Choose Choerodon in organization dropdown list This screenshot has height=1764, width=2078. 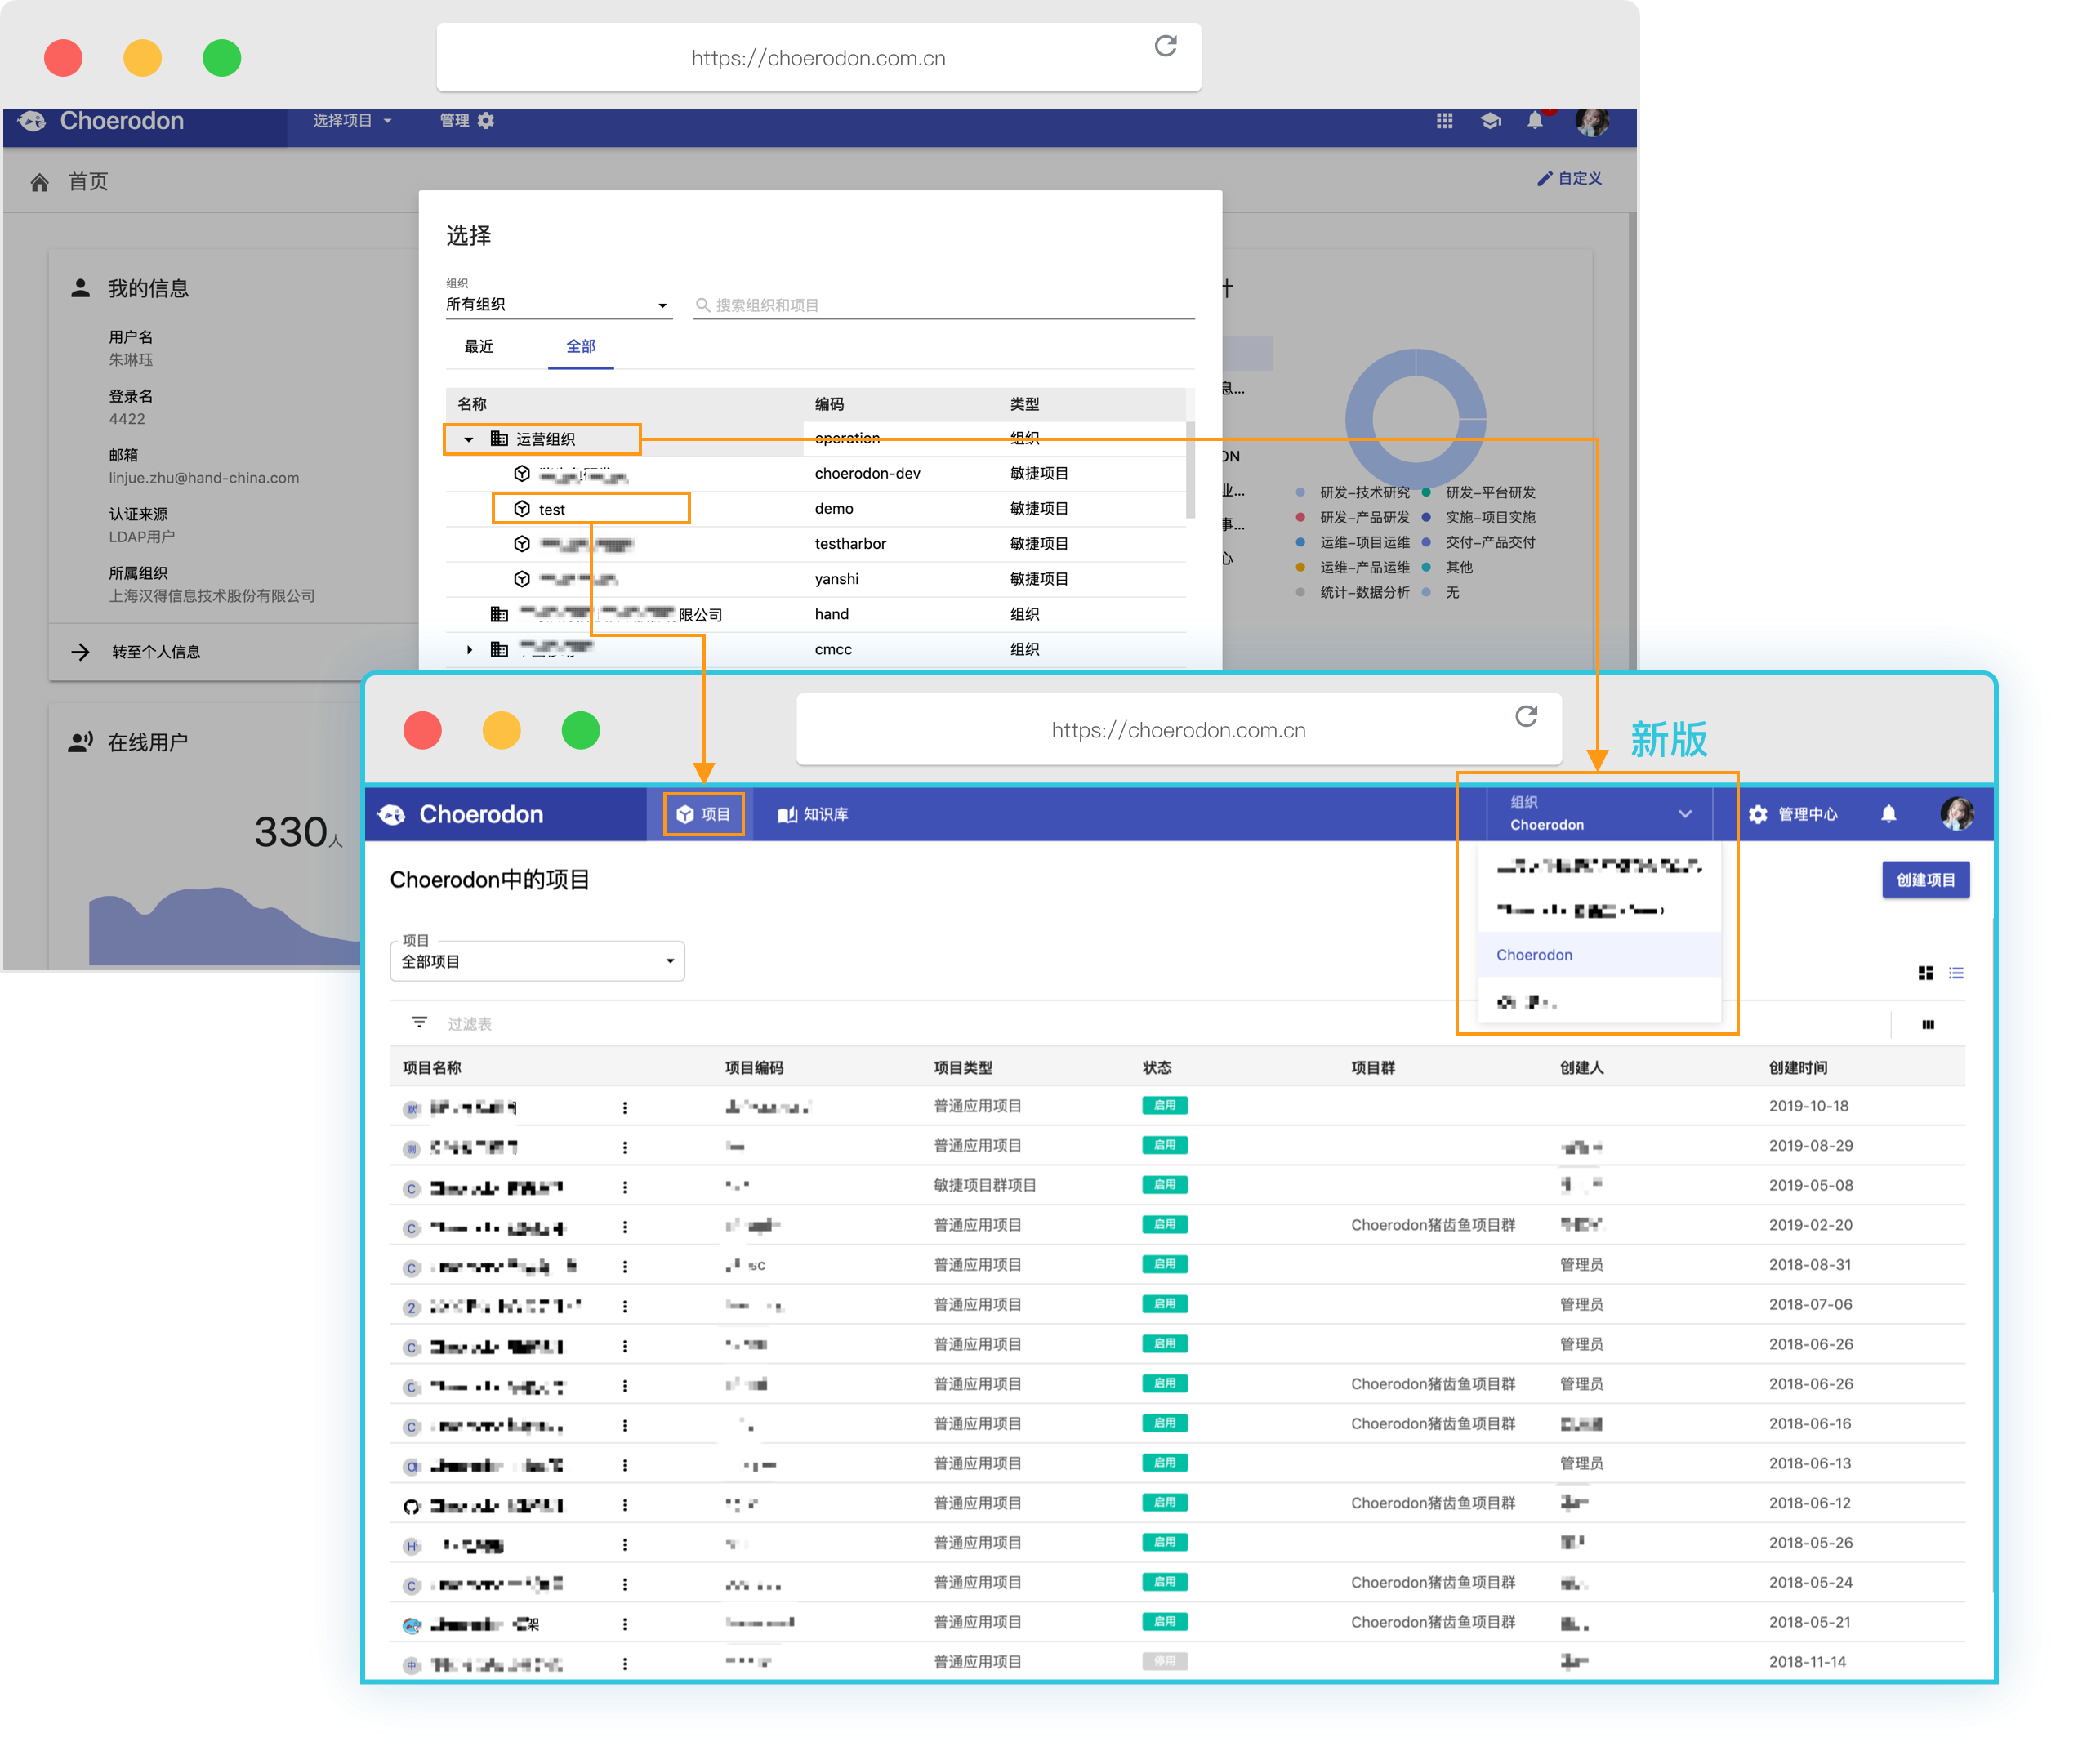tap(1599, 955)
